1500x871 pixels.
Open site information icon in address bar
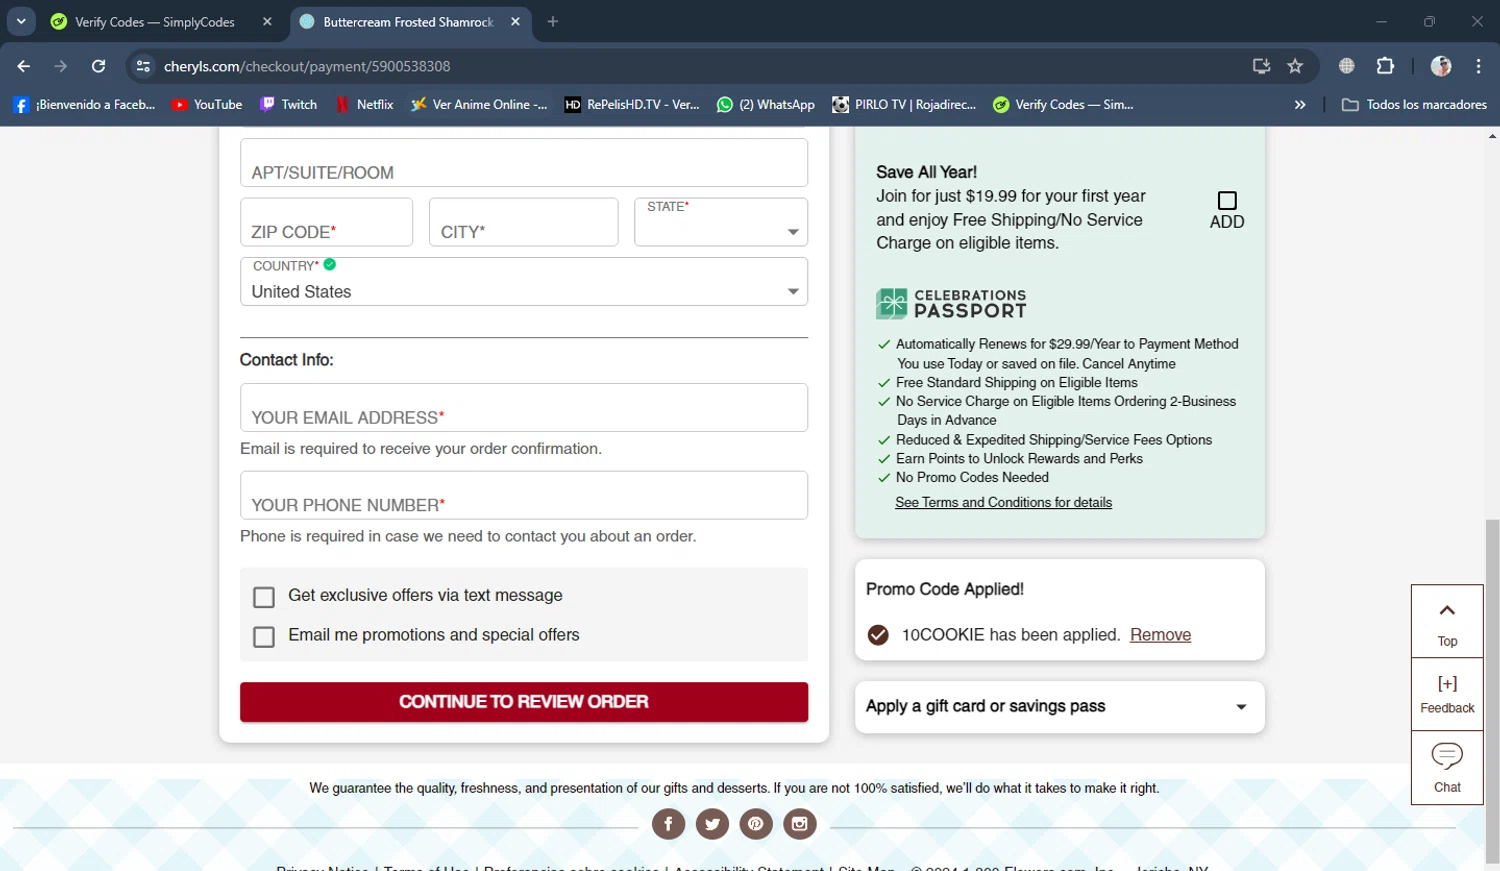pos(143,66)
